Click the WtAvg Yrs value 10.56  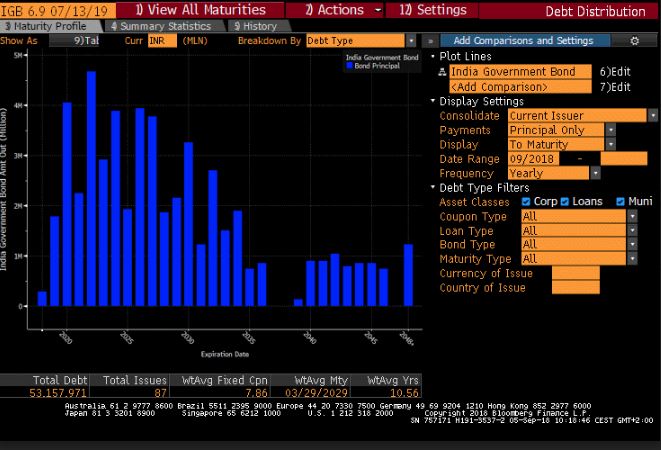[x=404, y=393]
